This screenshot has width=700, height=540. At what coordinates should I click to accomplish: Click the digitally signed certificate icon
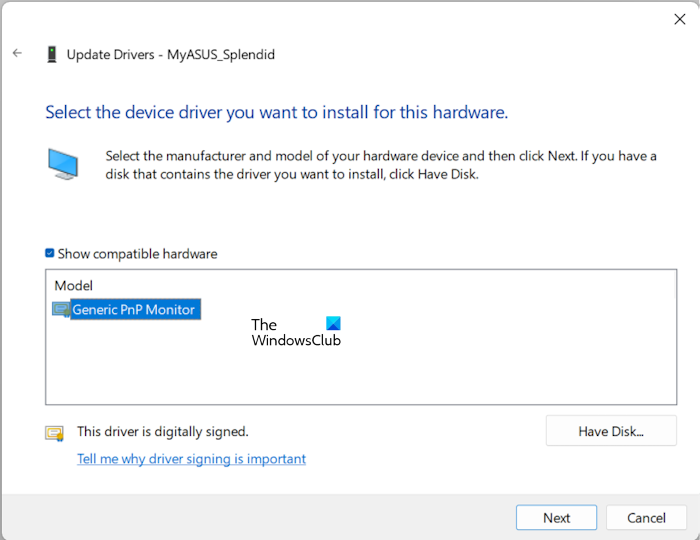(x=54, y=433)
